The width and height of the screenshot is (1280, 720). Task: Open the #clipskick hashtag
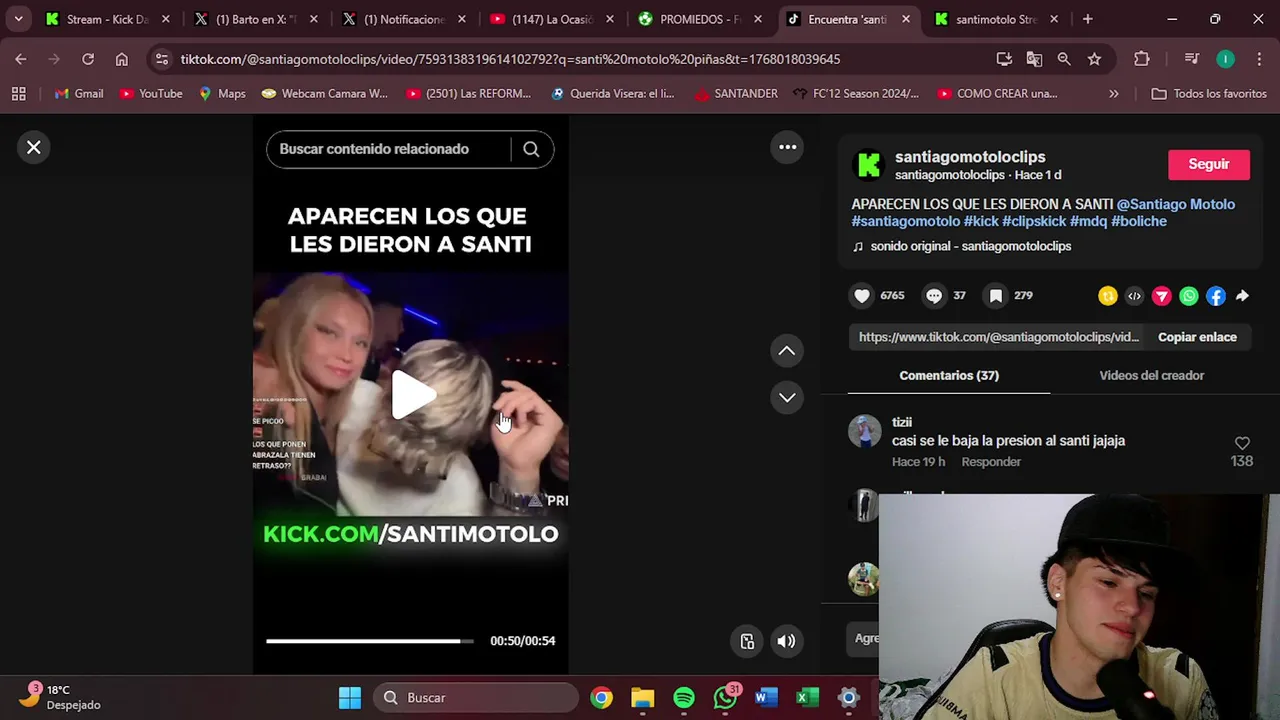point(1034,221)
